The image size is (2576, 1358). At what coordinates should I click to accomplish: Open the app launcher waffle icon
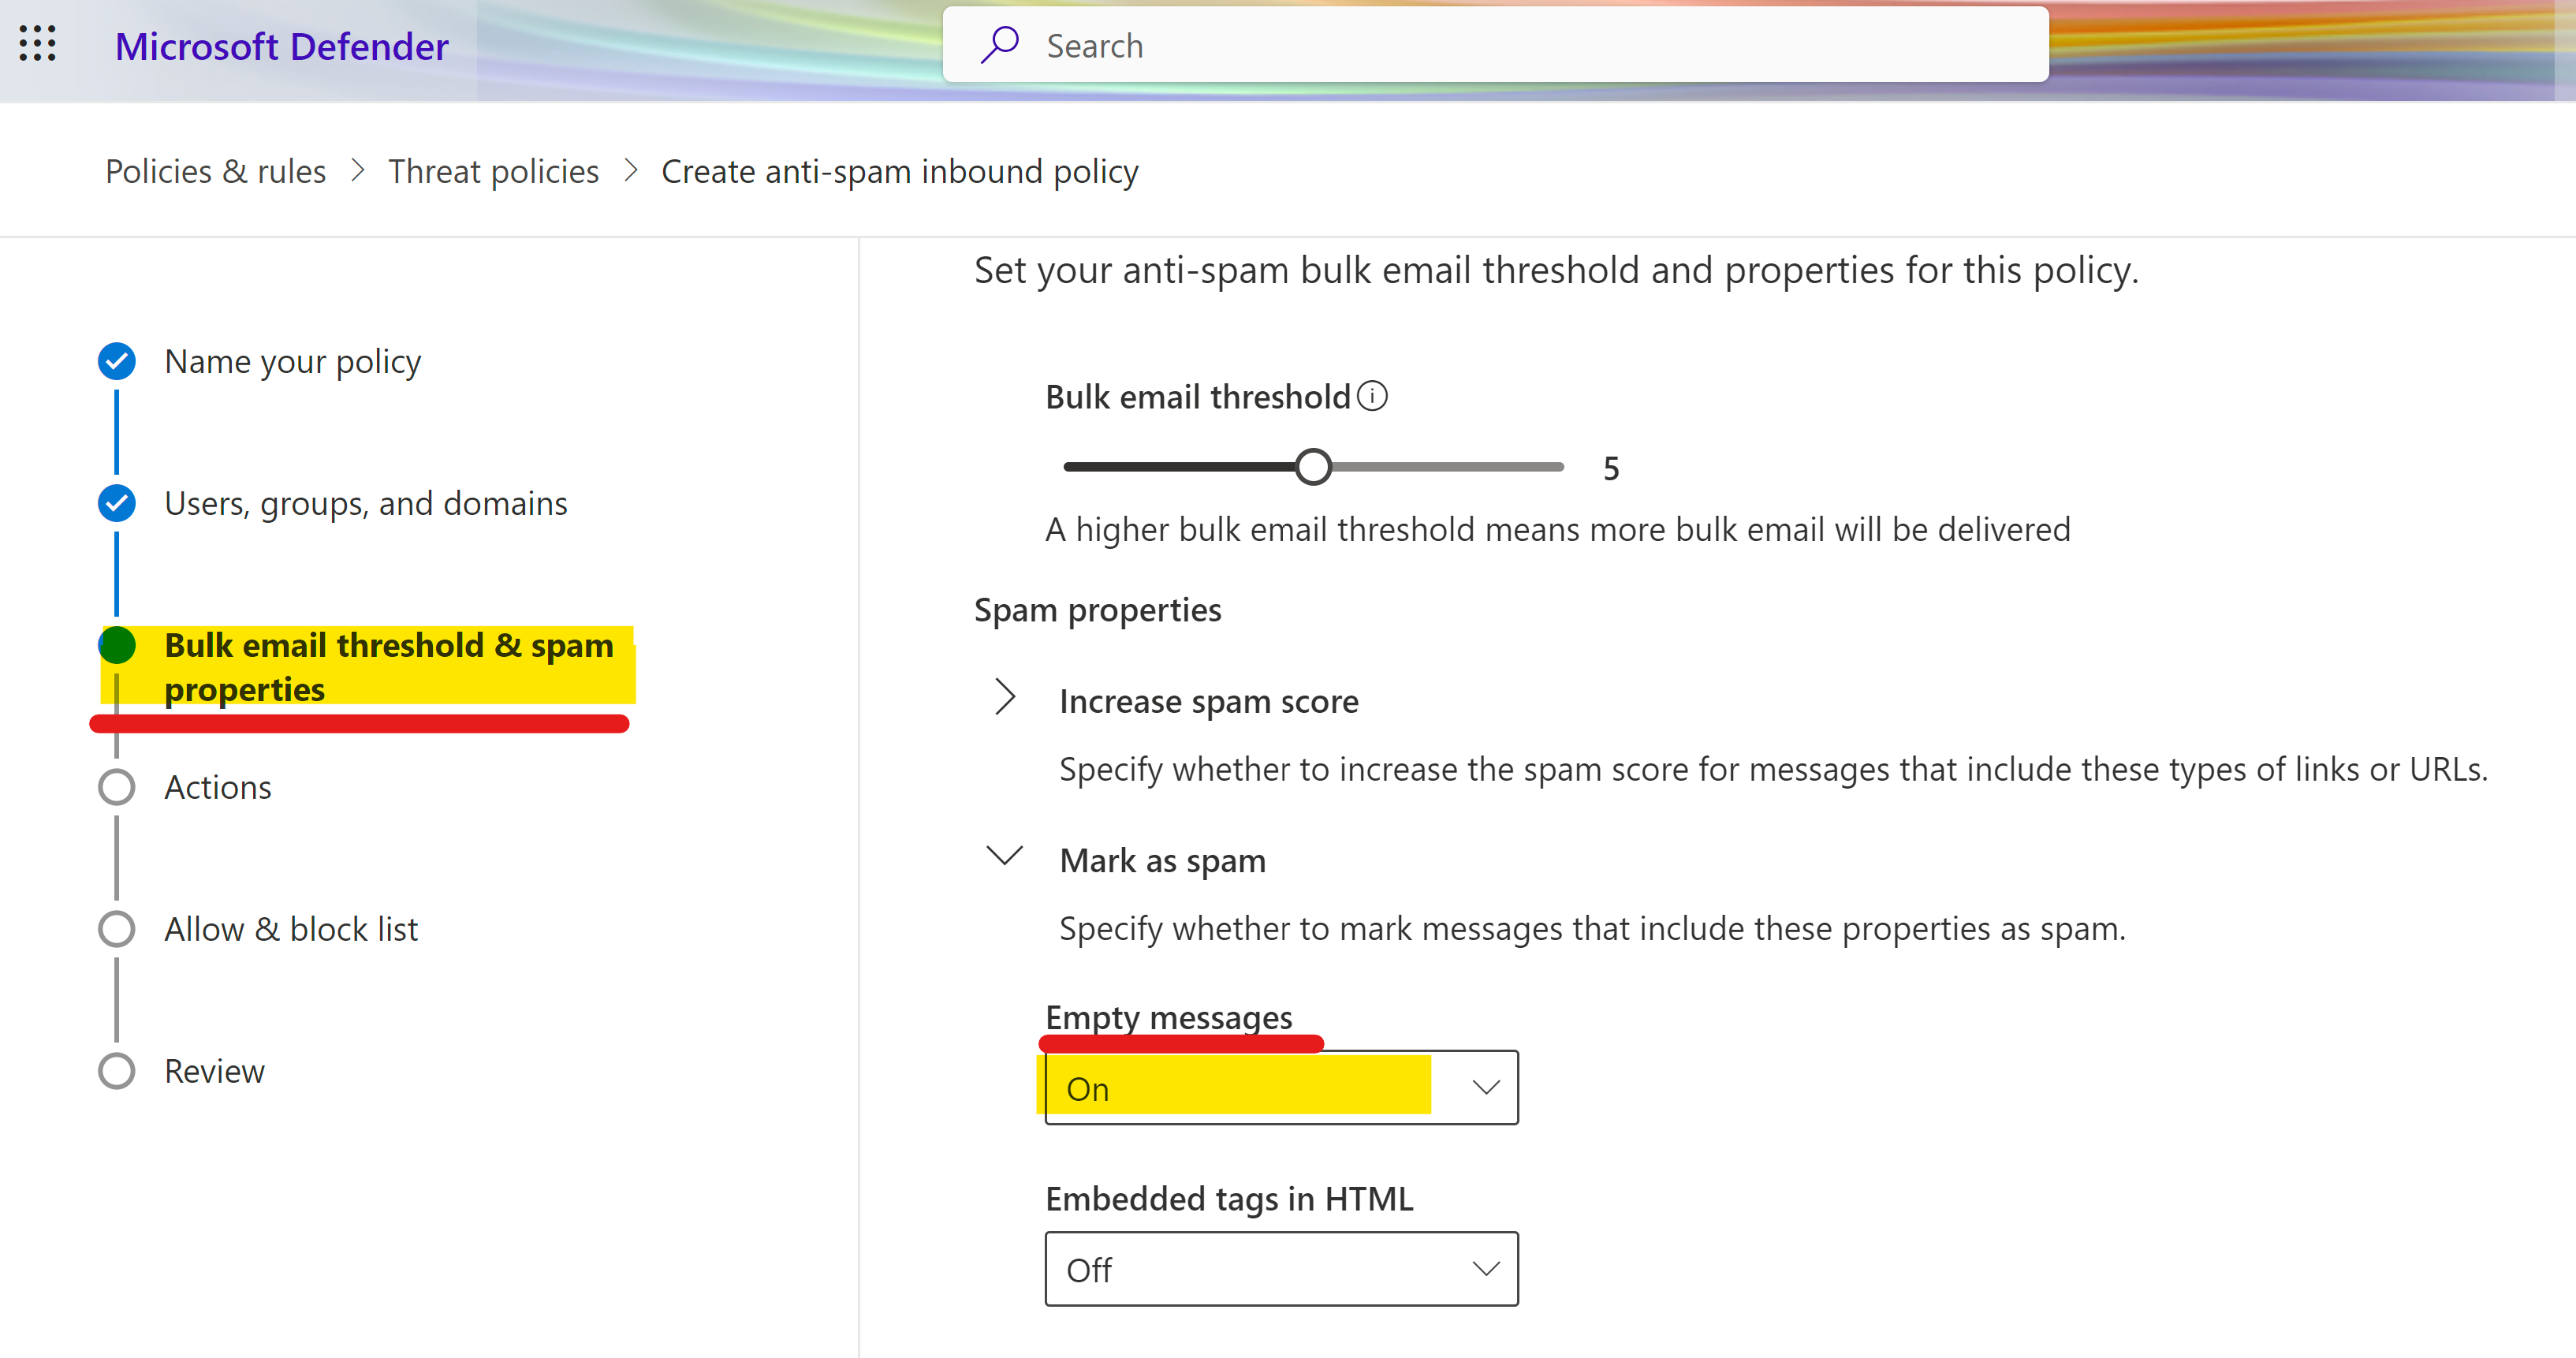(x=38, y=45)
